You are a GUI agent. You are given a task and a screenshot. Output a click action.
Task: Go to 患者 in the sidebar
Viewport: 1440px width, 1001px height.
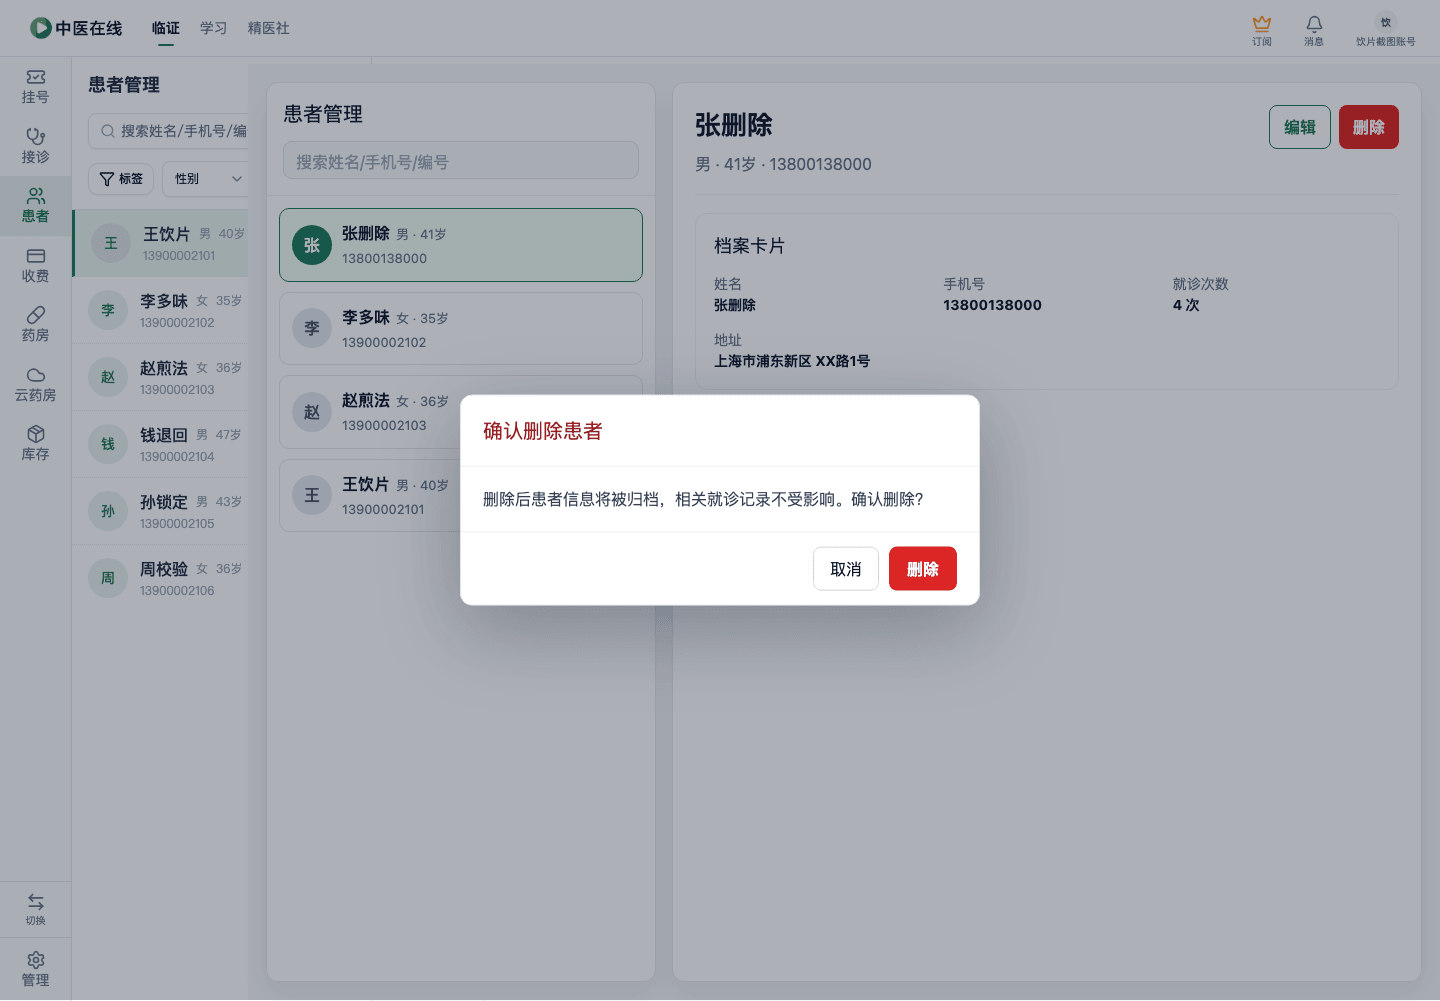coord(35,206)
